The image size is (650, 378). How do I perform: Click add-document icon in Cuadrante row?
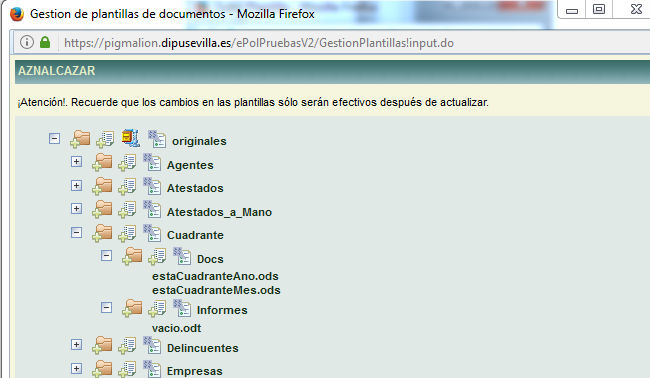point(127,234)
